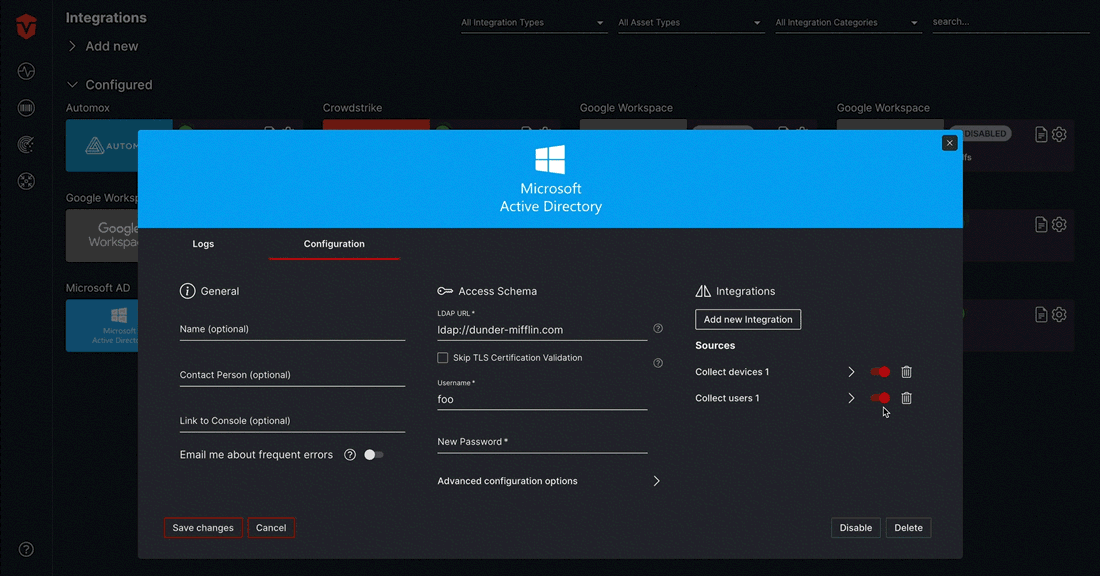Screen dimensions: 1100x576
Task: Open All Integration Types dropdown
Action: (x=532, y=22)
